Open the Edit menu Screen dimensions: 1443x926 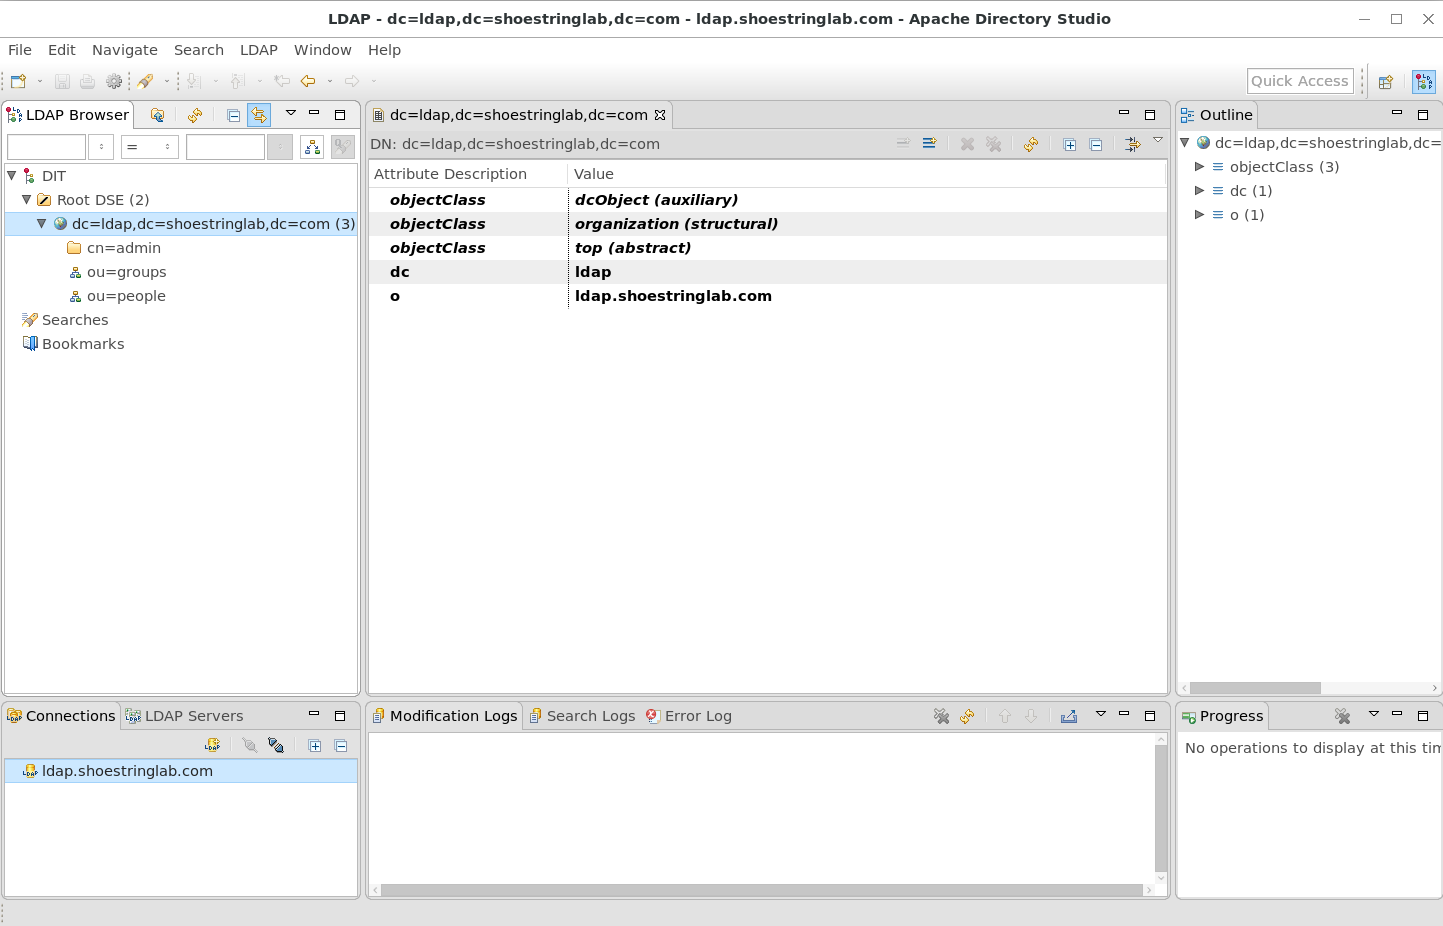click(x=62, y=50)
